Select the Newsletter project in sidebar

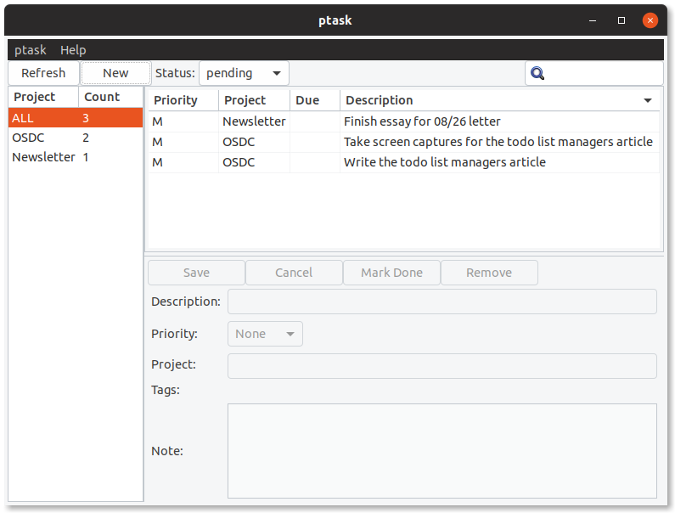43,157
